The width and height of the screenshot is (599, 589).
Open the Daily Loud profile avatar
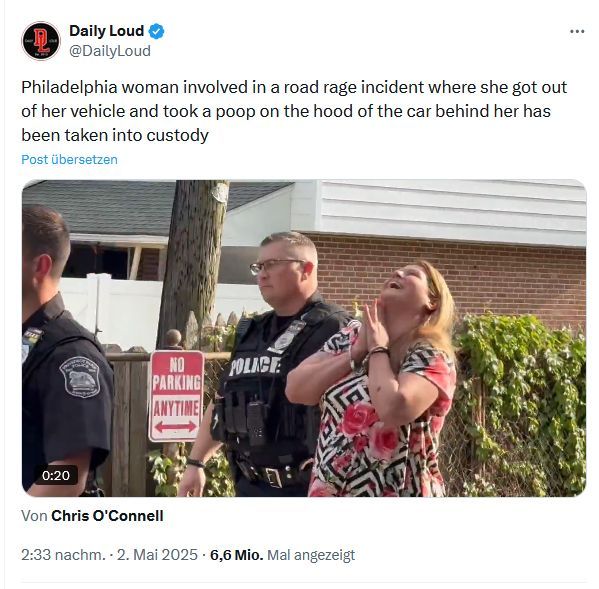[41, 40]
